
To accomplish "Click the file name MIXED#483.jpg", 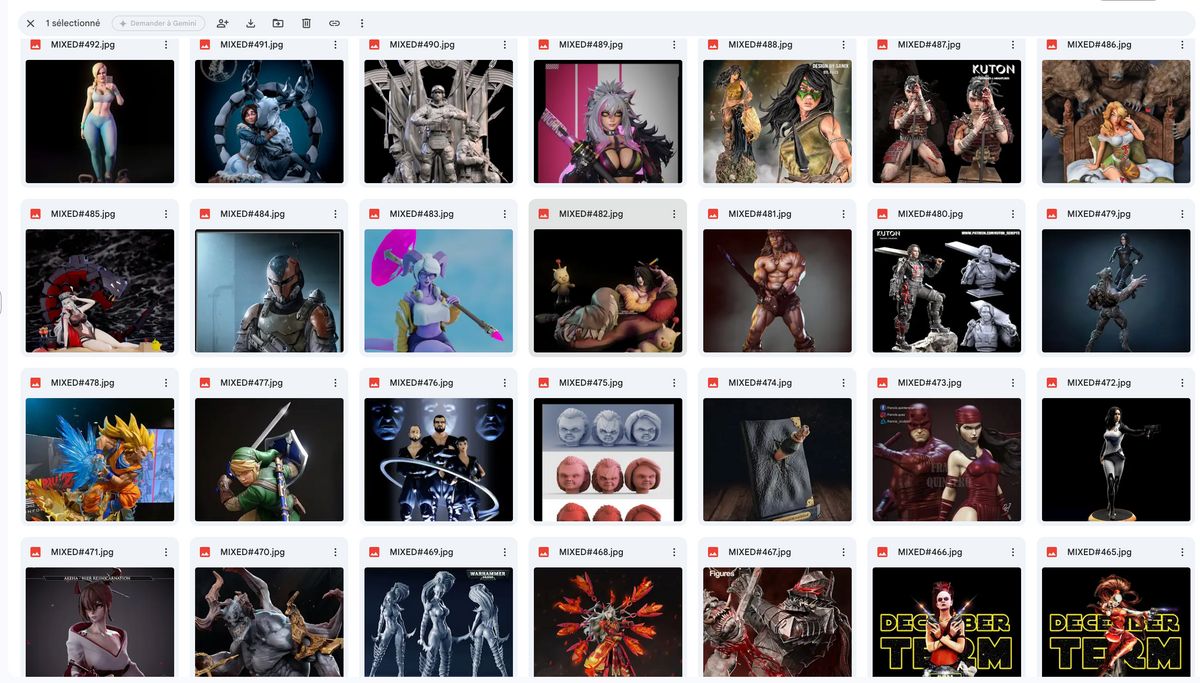I will tap(421, 214).
